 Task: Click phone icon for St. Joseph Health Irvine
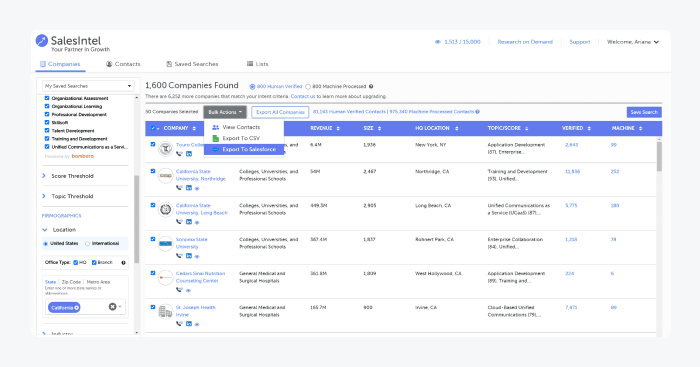click(179, 324)
